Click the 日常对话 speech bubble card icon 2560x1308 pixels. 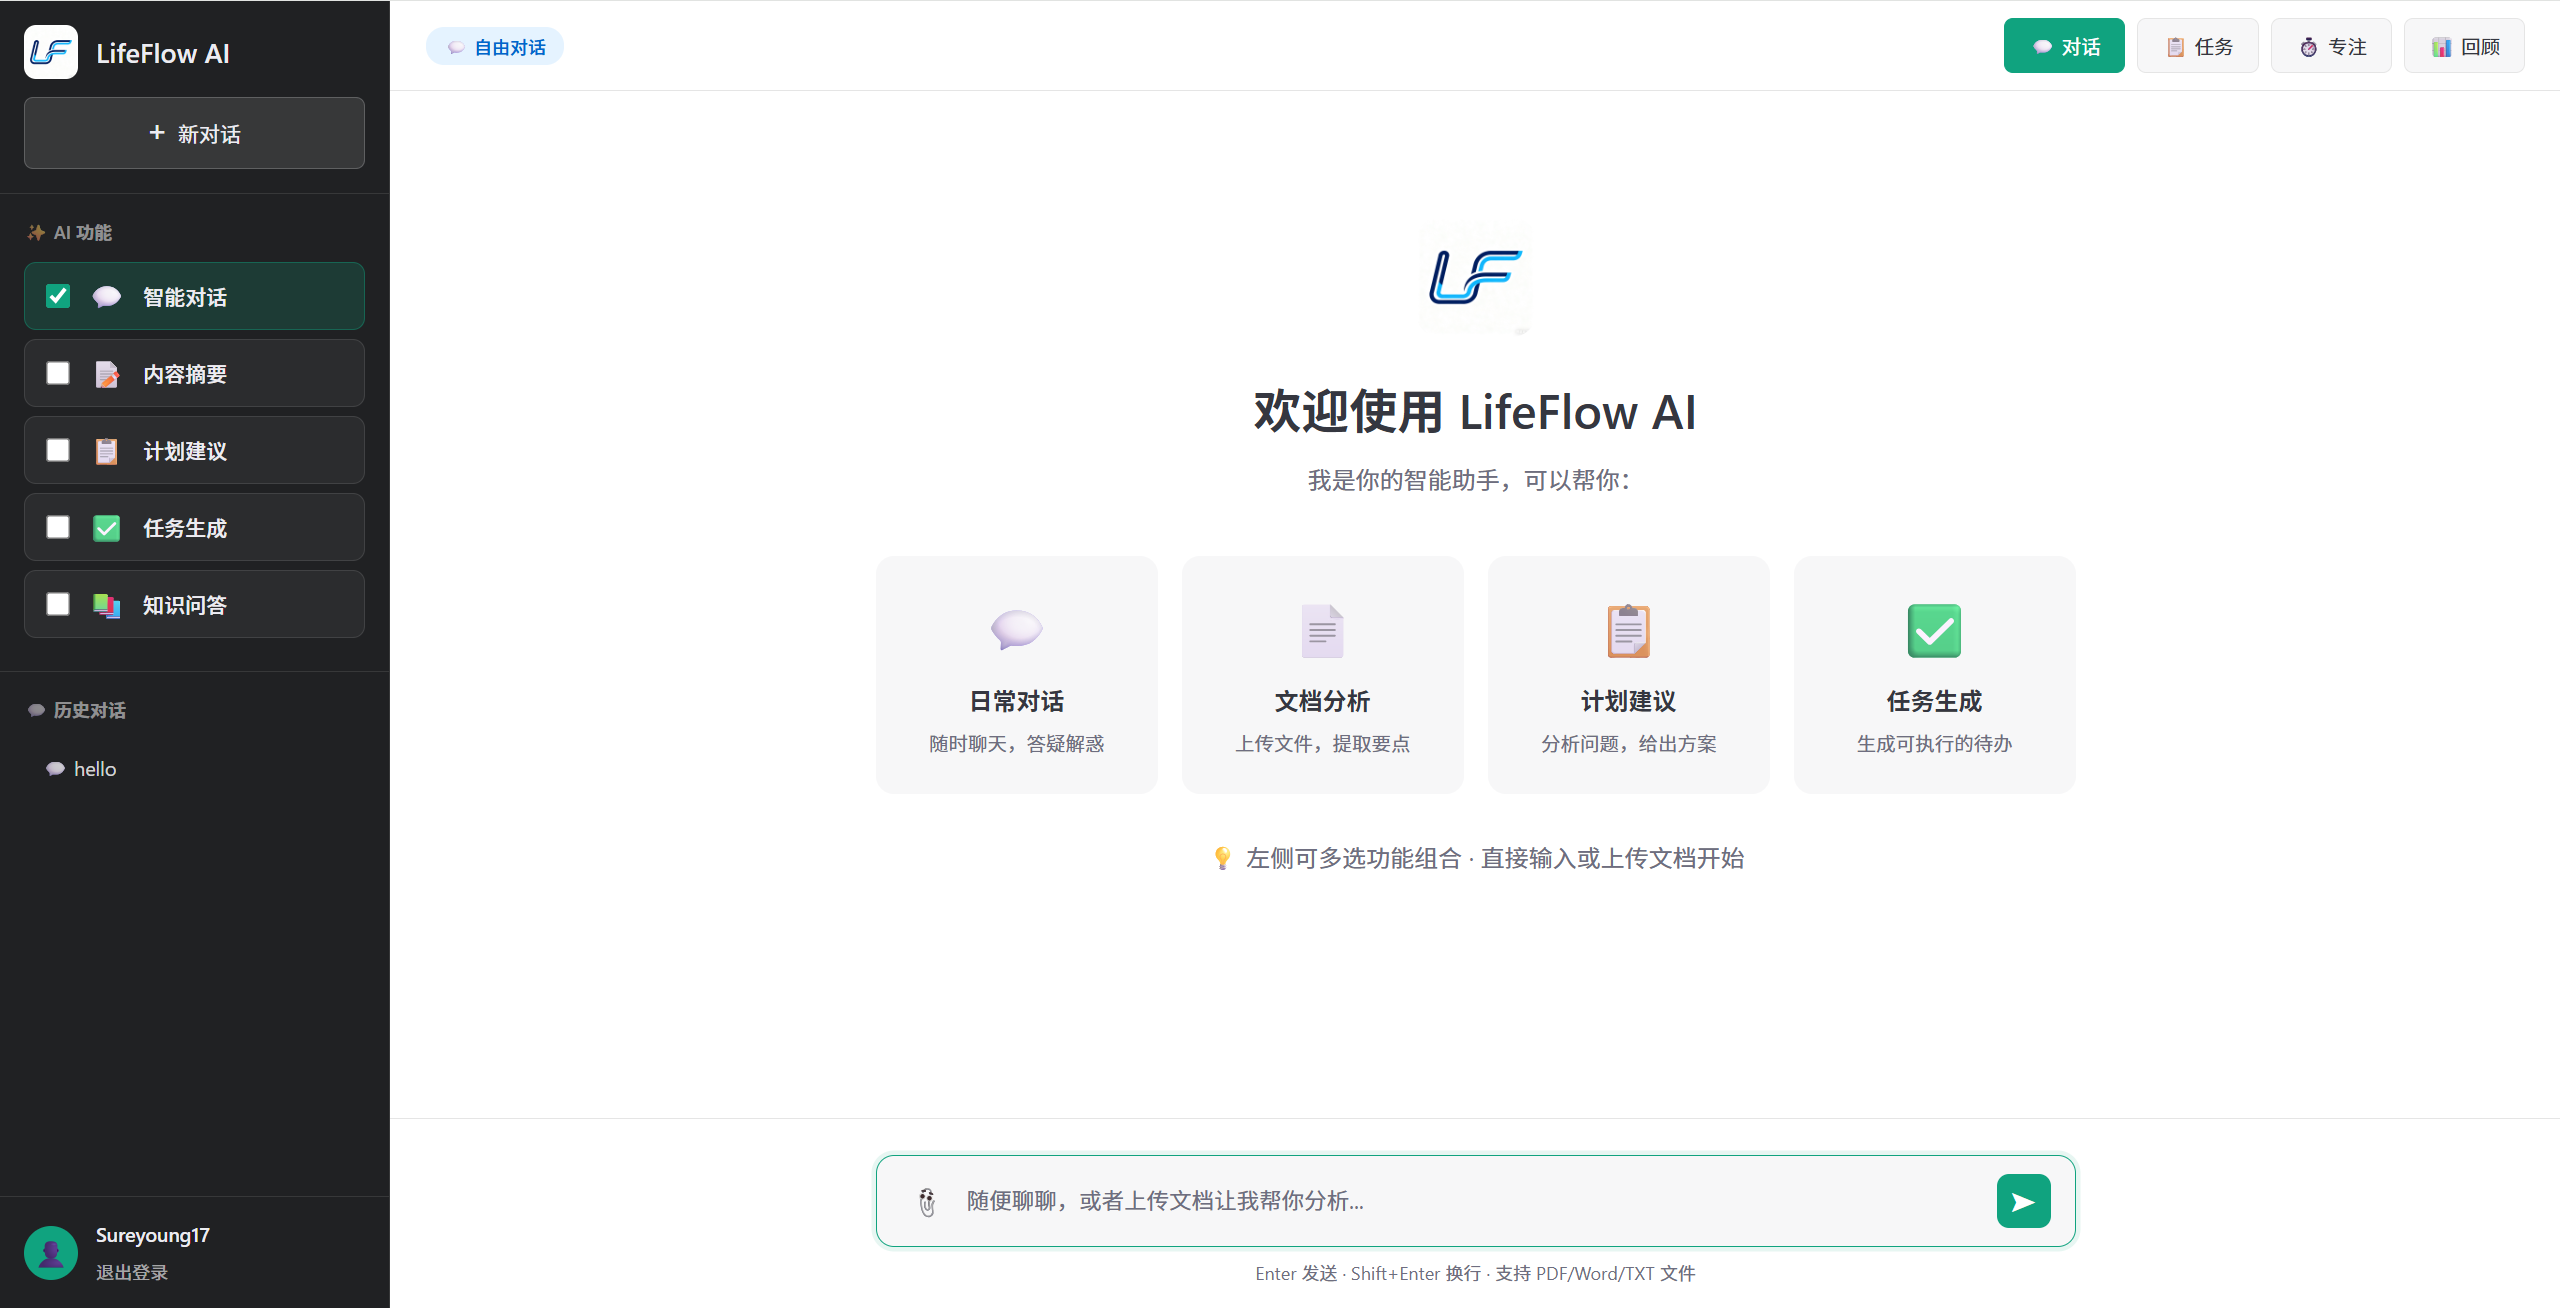tap(1016, 630)
